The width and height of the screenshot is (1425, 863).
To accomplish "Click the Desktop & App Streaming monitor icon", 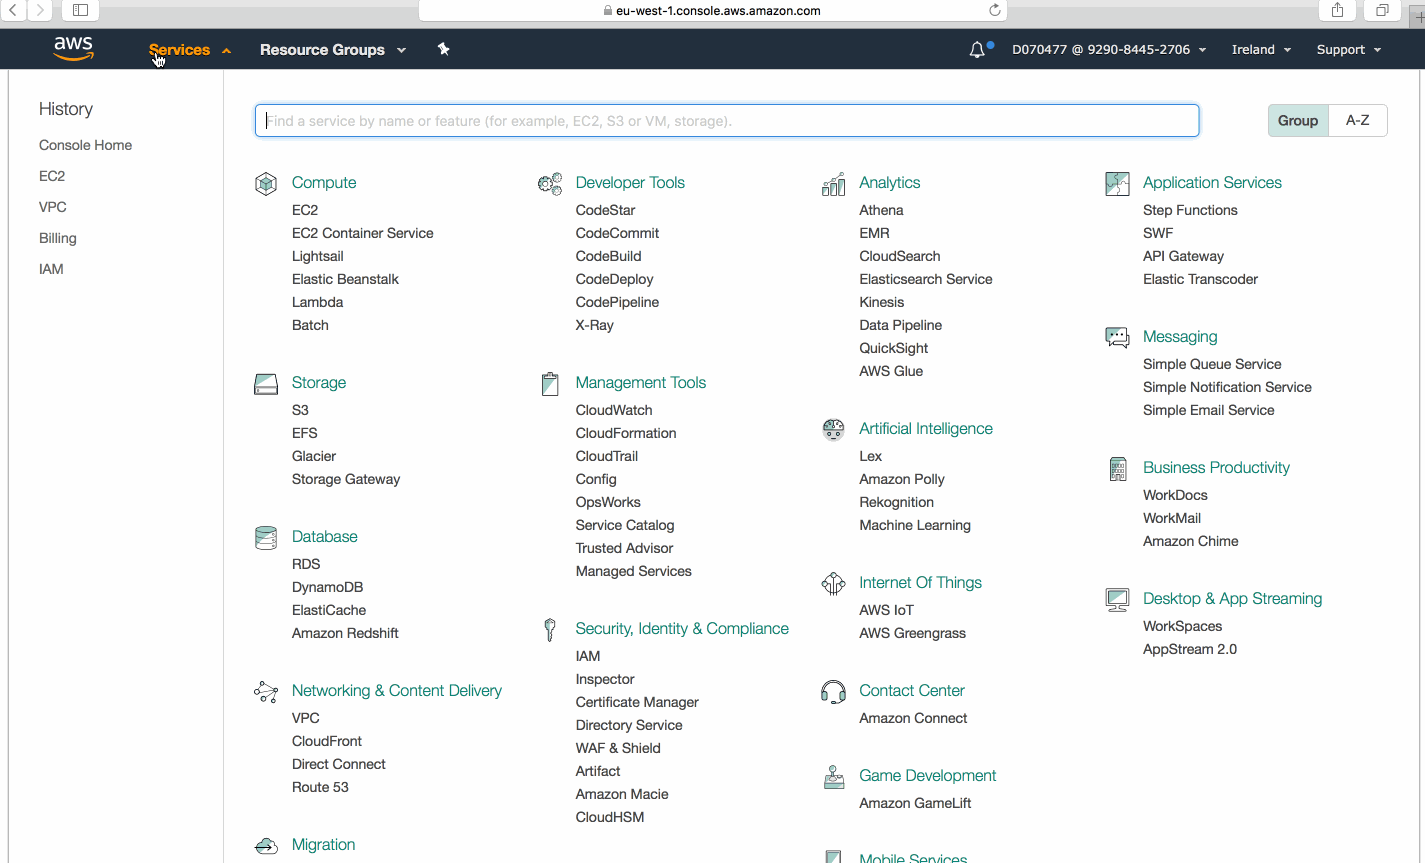I will click(x=1117, y=599).
